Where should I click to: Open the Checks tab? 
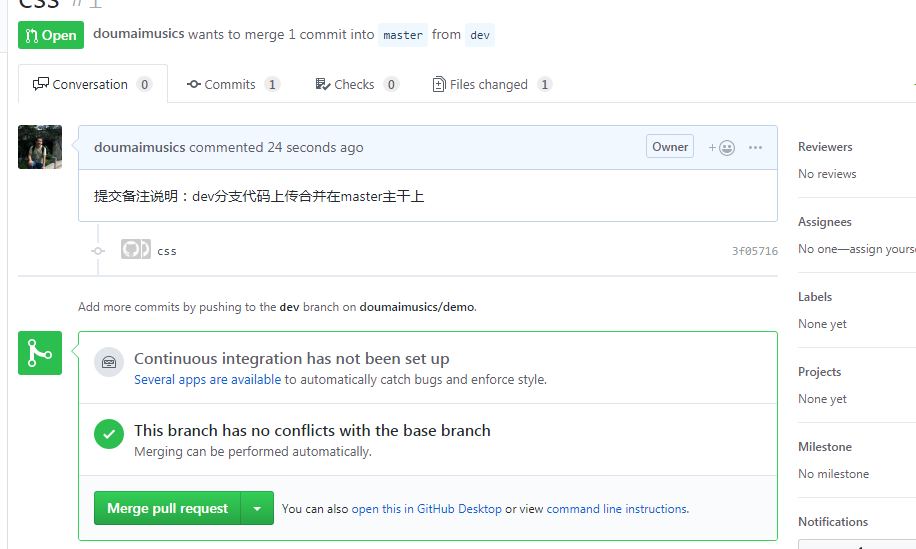(x=357, y=84)
